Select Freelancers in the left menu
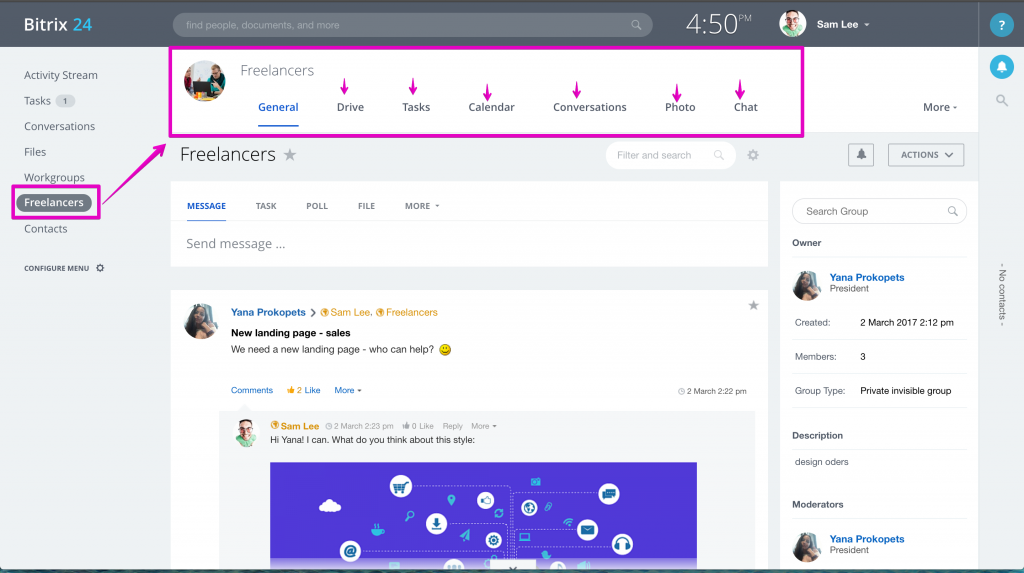 [x=54, y=203]
